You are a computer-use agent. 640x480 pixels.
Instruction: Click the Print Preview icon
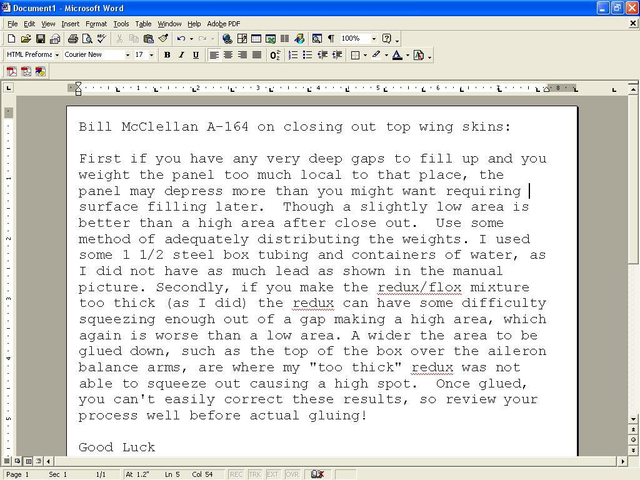tap(87, 39)
